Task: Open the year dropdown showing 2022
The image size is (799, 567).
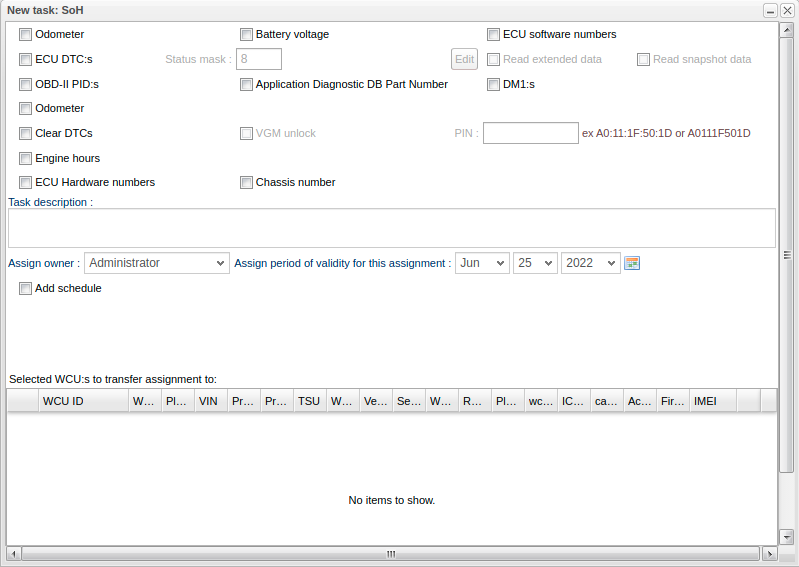Action: 590,263
